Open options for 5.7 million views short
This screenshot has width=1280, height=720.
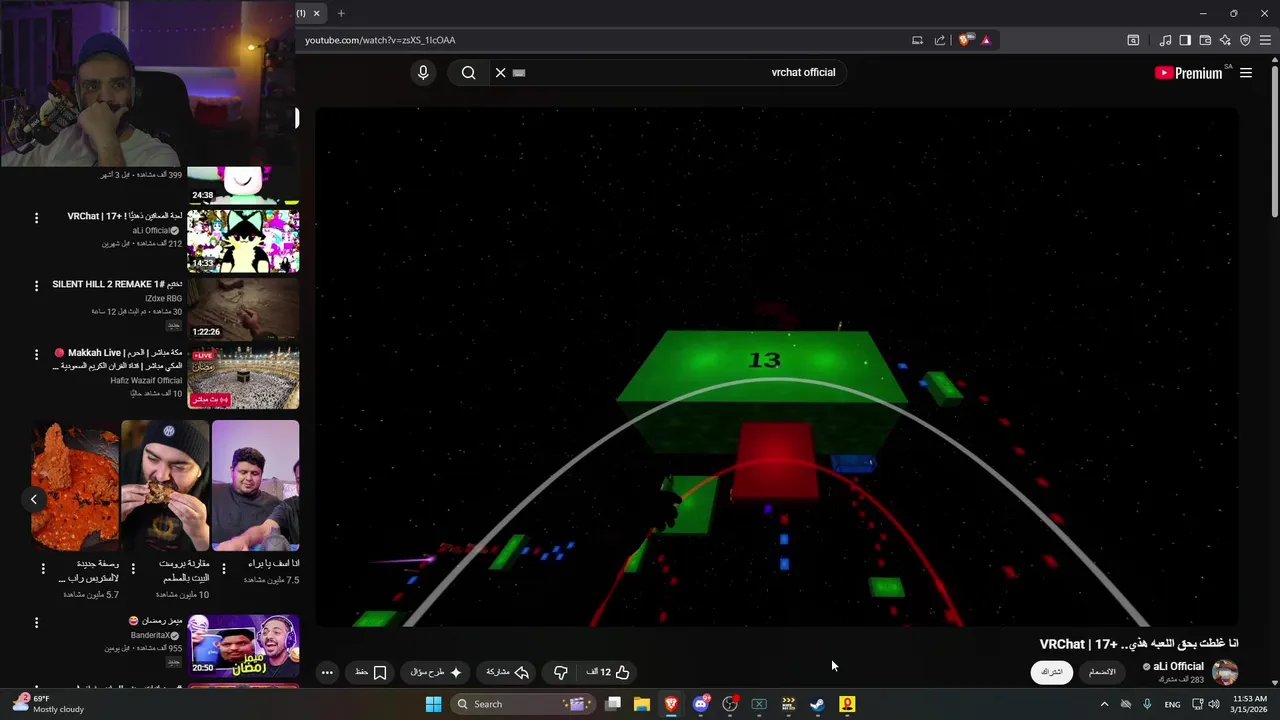(x=43, y=568)
